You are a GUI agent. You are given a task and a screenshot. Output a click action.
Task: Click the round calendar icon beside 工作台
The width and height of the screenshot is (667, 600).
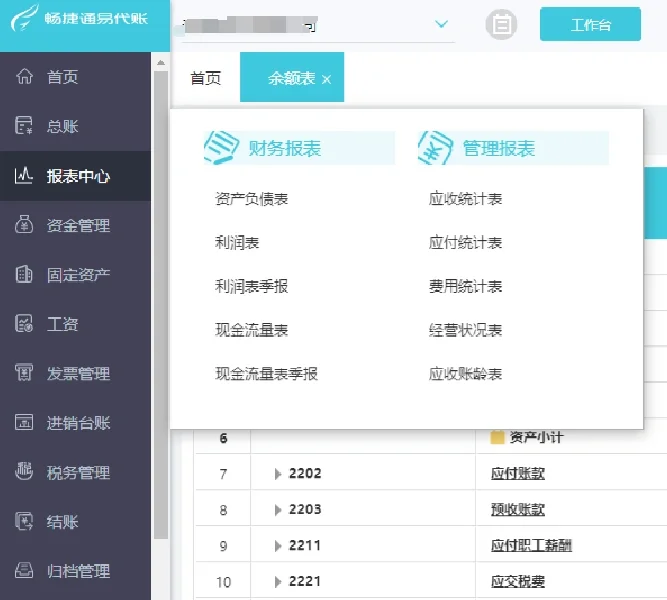(502, 24)
